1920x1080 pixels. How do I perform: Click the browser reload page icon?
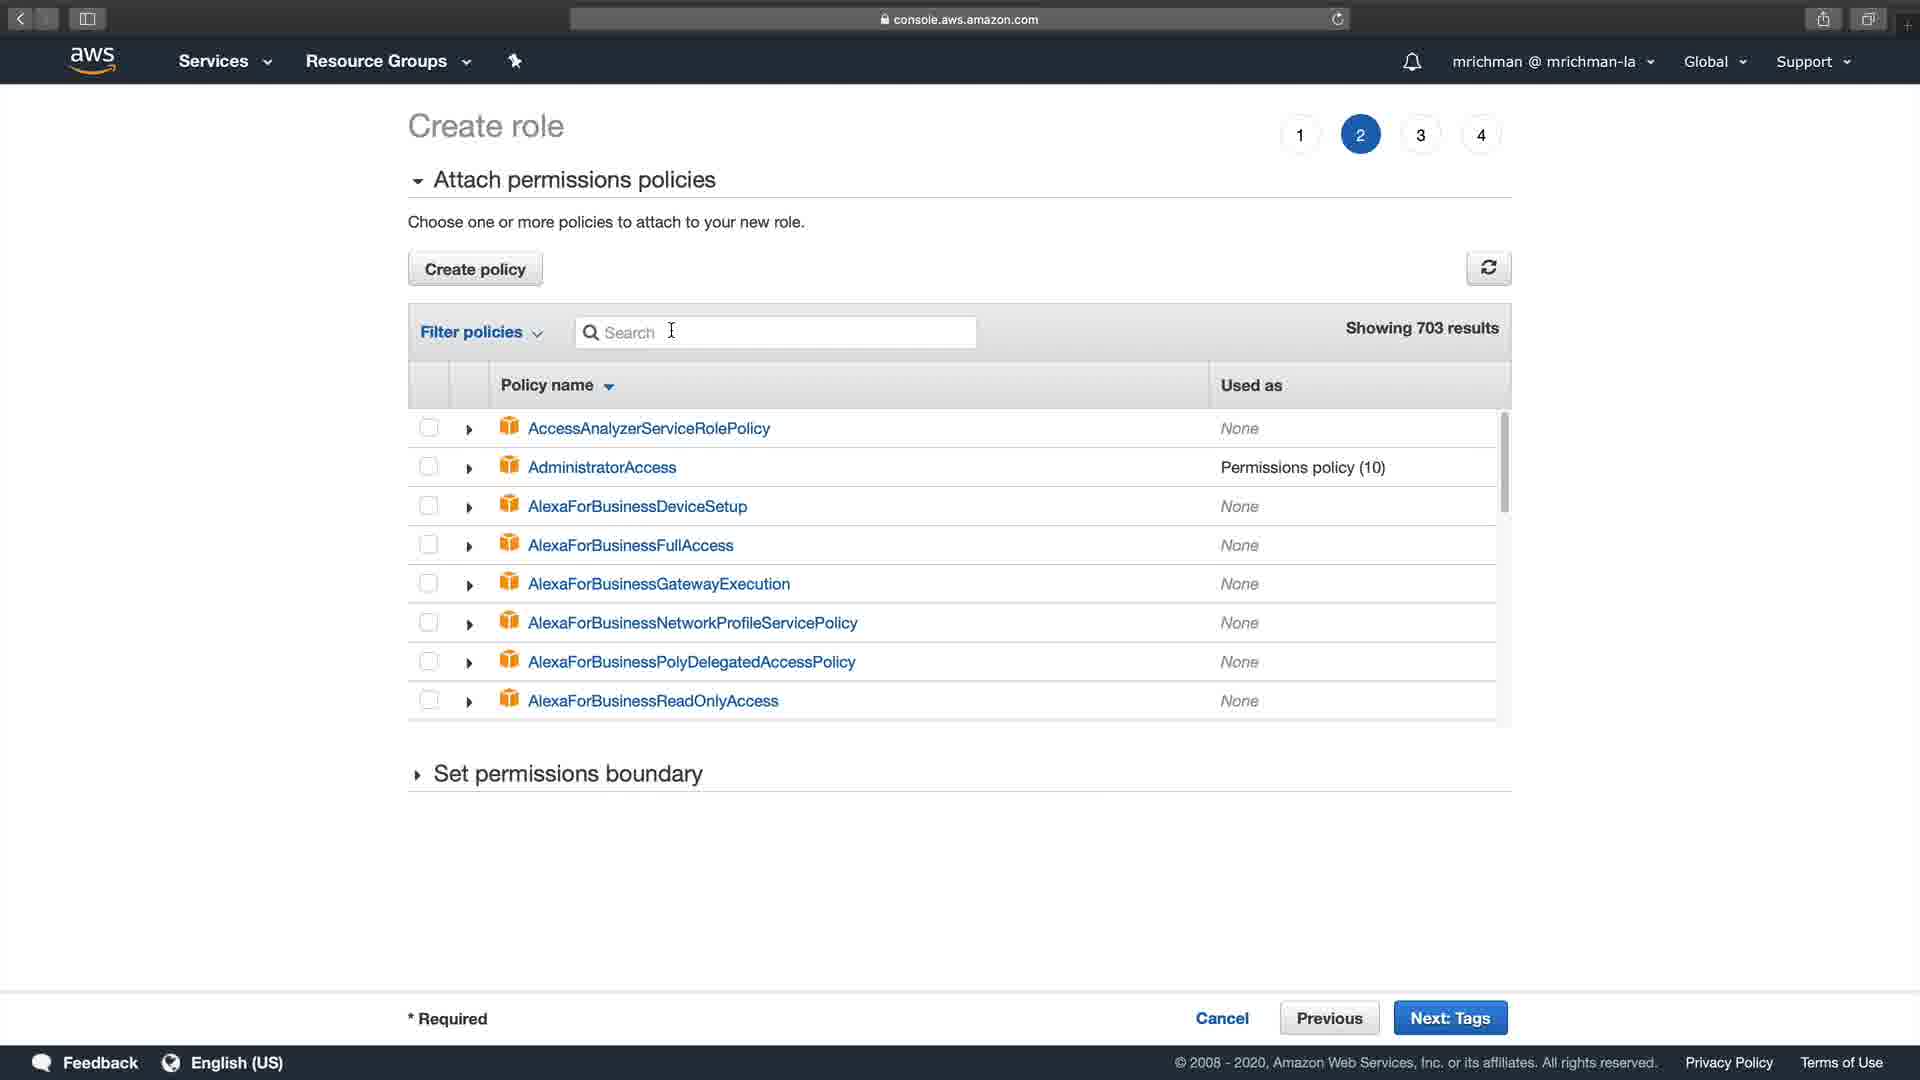coord(1337,19)
